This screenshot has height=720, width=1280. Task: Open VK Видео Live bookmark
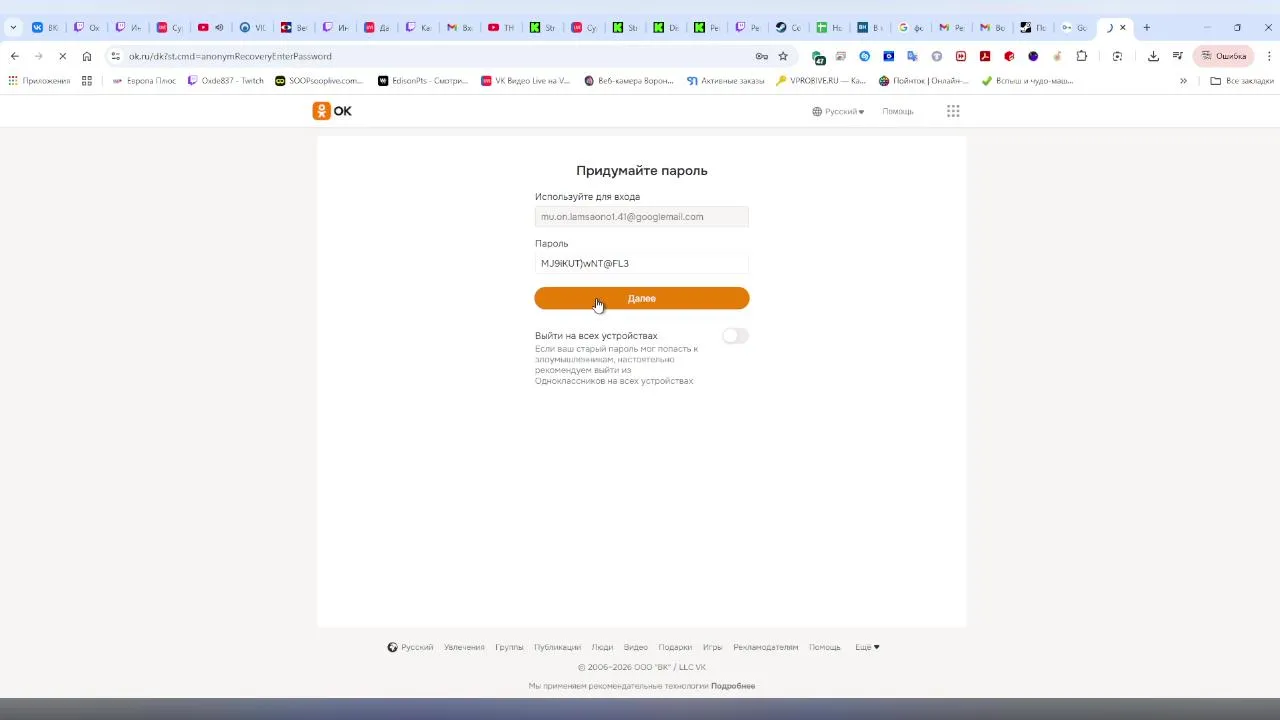click(x=526, y=80)
